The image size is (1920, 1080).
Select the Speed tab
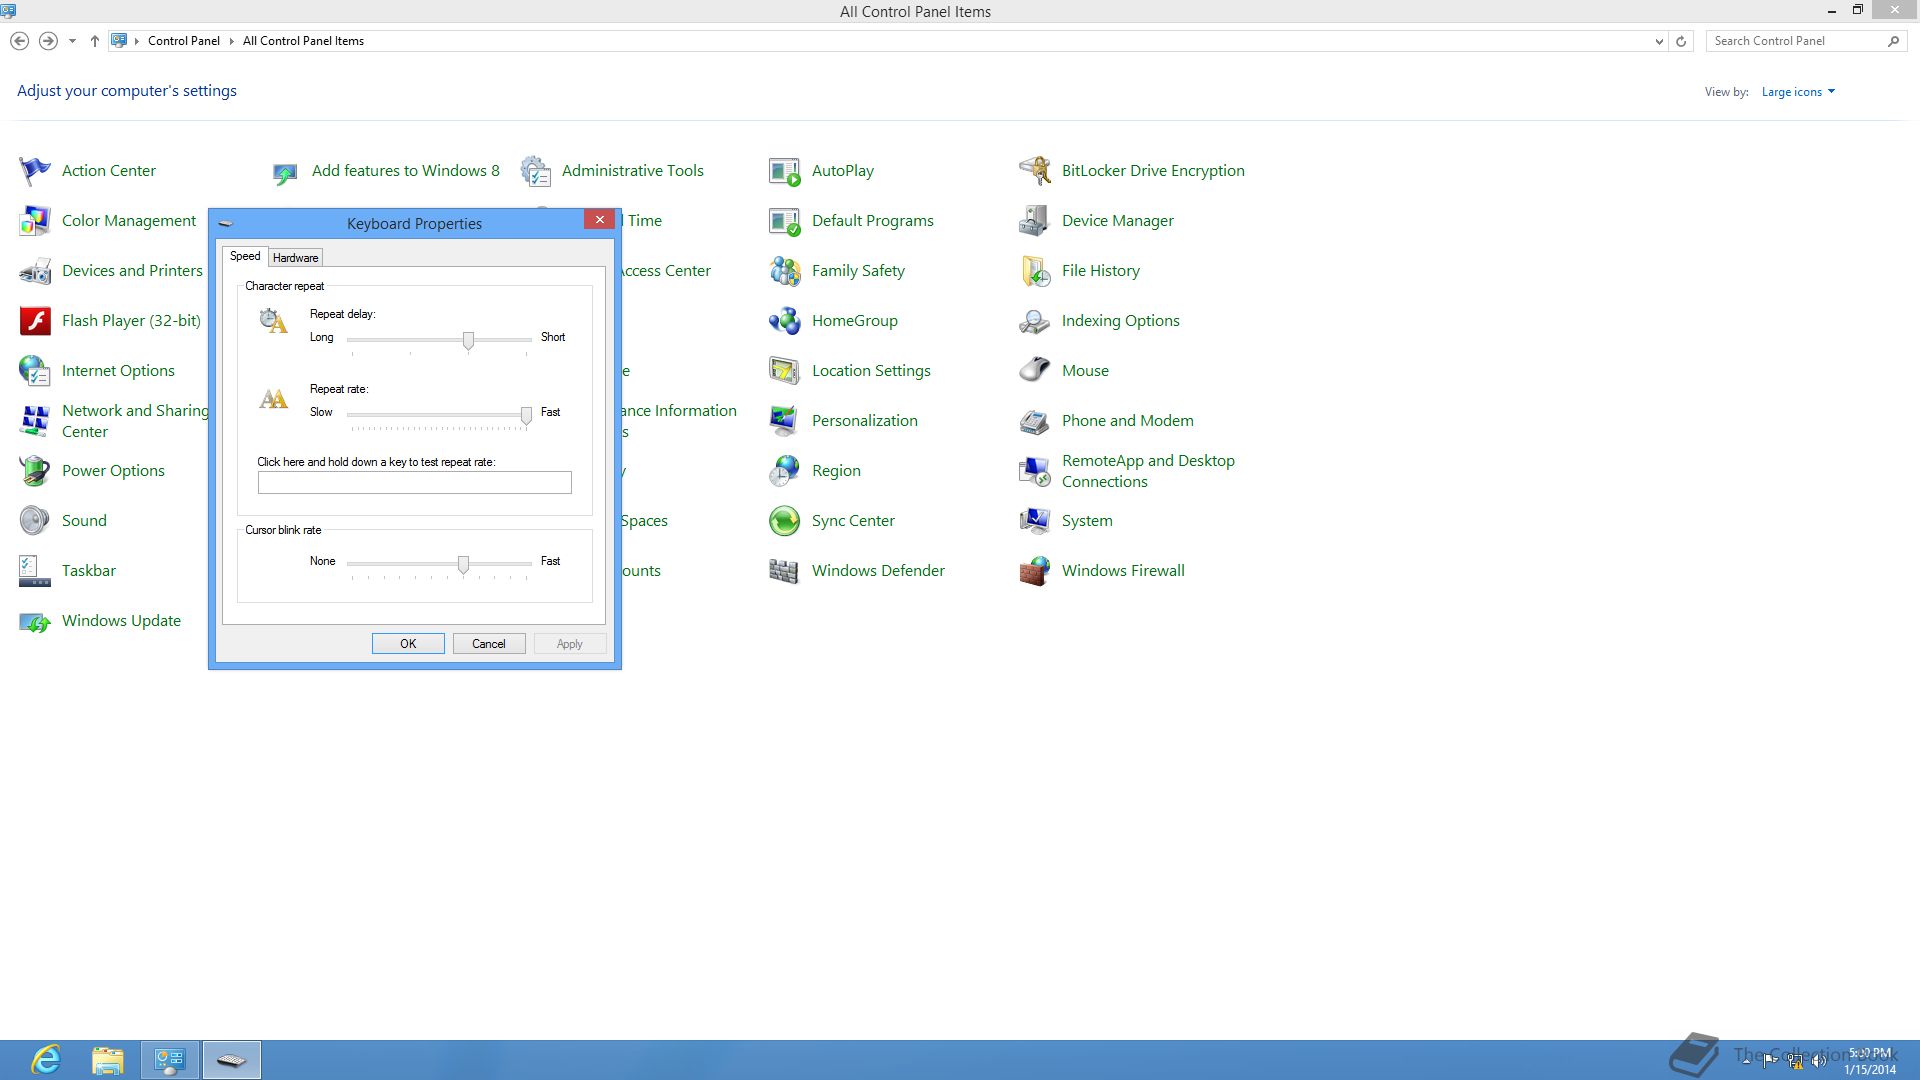click(x=245, y=256)
